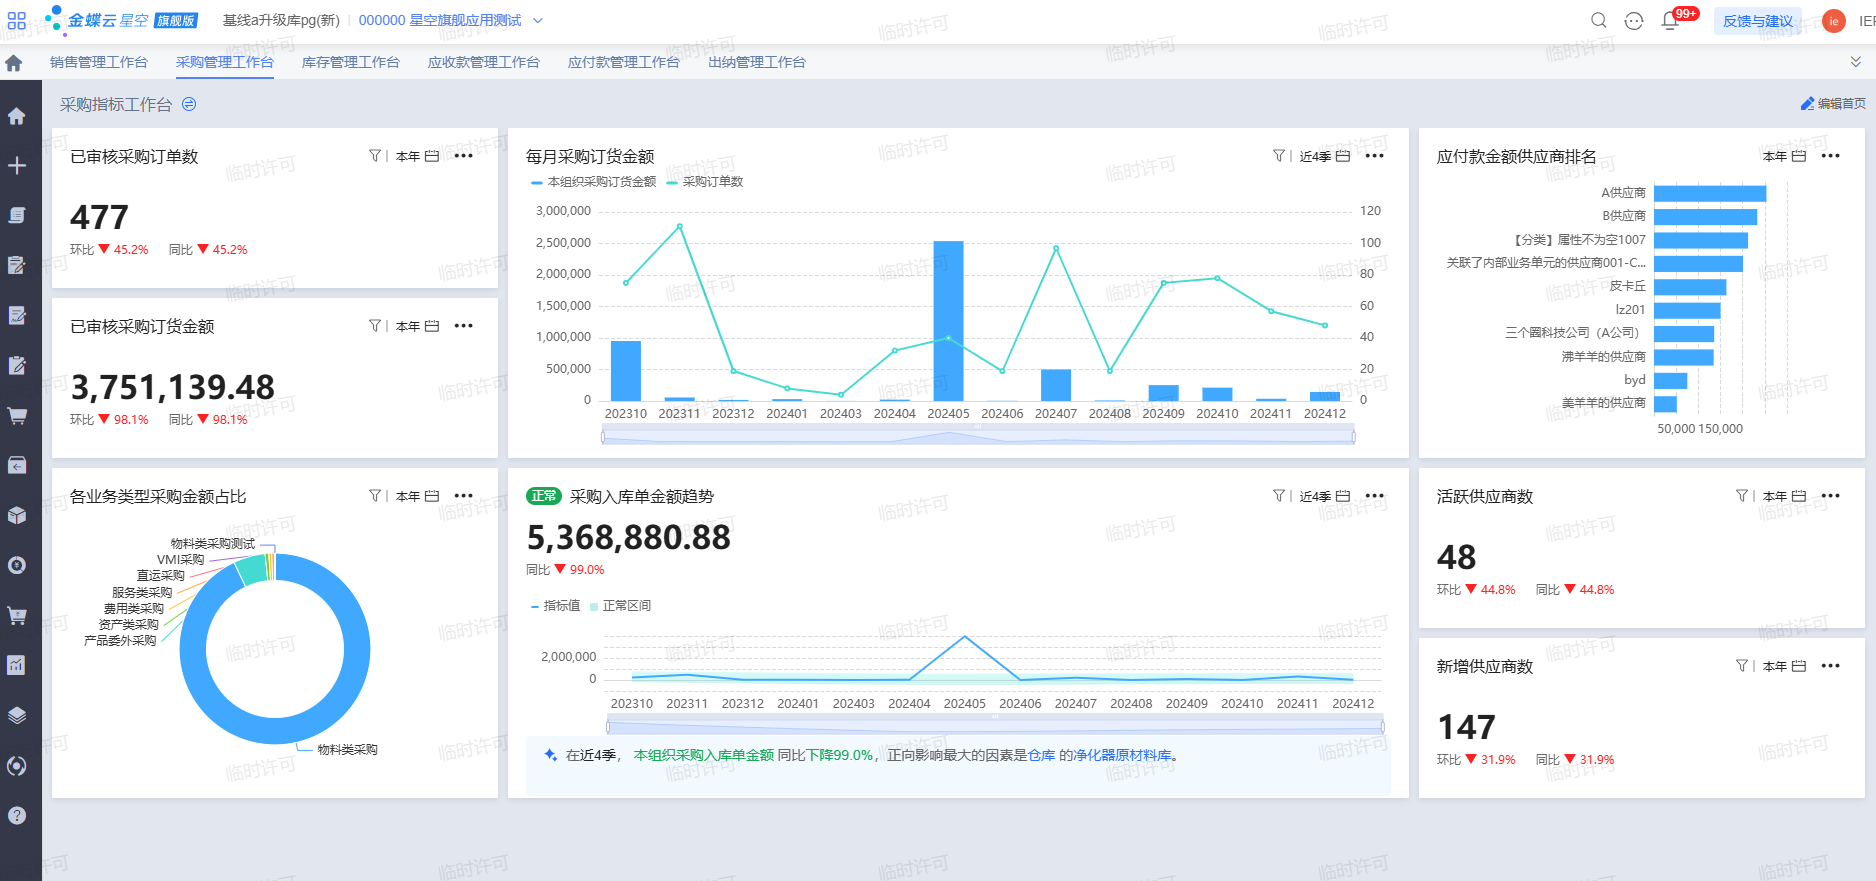Click 编辑首页 link
Image resolution: width=1876 pixels, height=881 pixels.
click(1833, 104)
